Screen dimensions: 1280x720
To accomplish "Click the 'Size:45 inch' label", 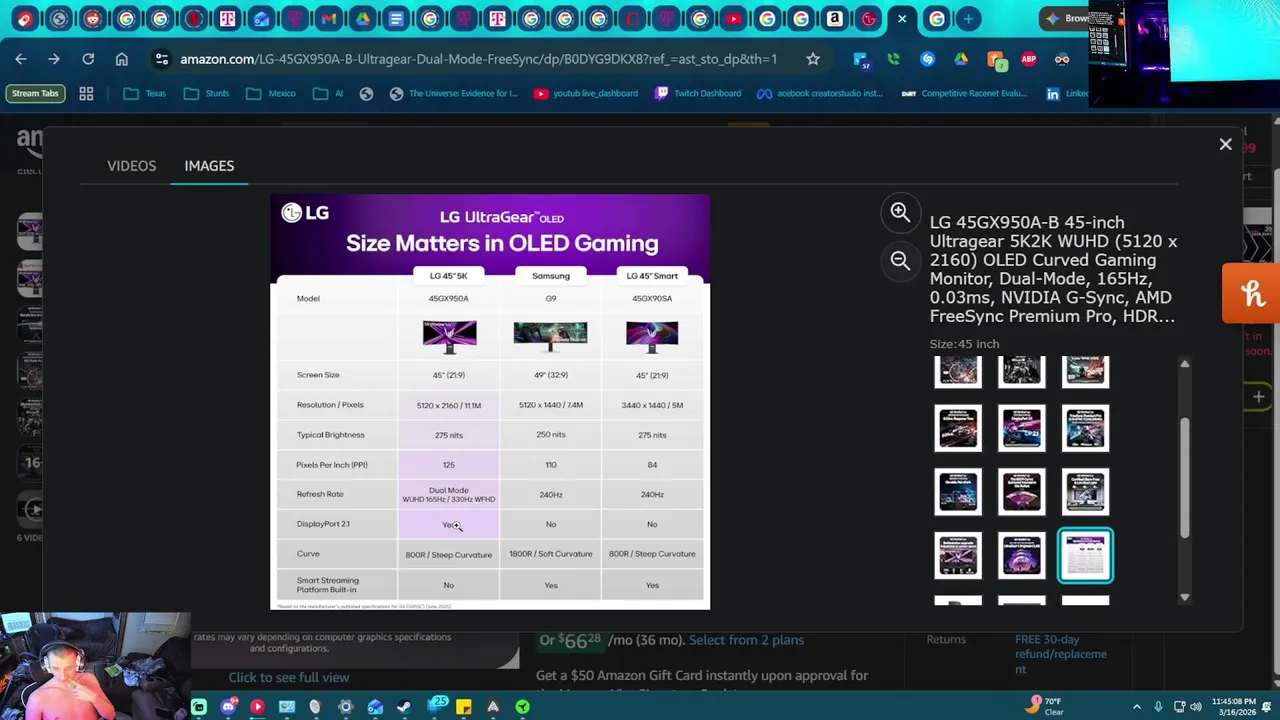I will 964,344.
